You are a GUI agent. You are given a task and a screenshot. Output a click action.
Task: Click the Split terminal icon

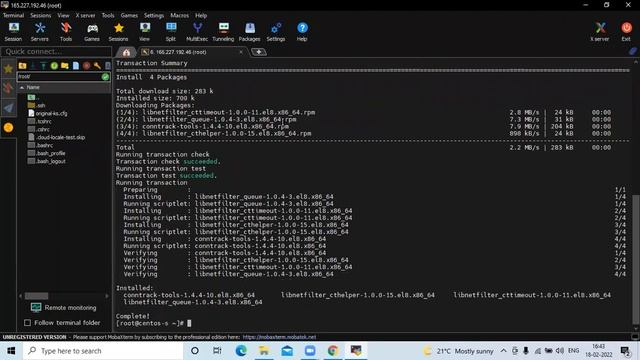pyautogui.click(x=171, y=32)
